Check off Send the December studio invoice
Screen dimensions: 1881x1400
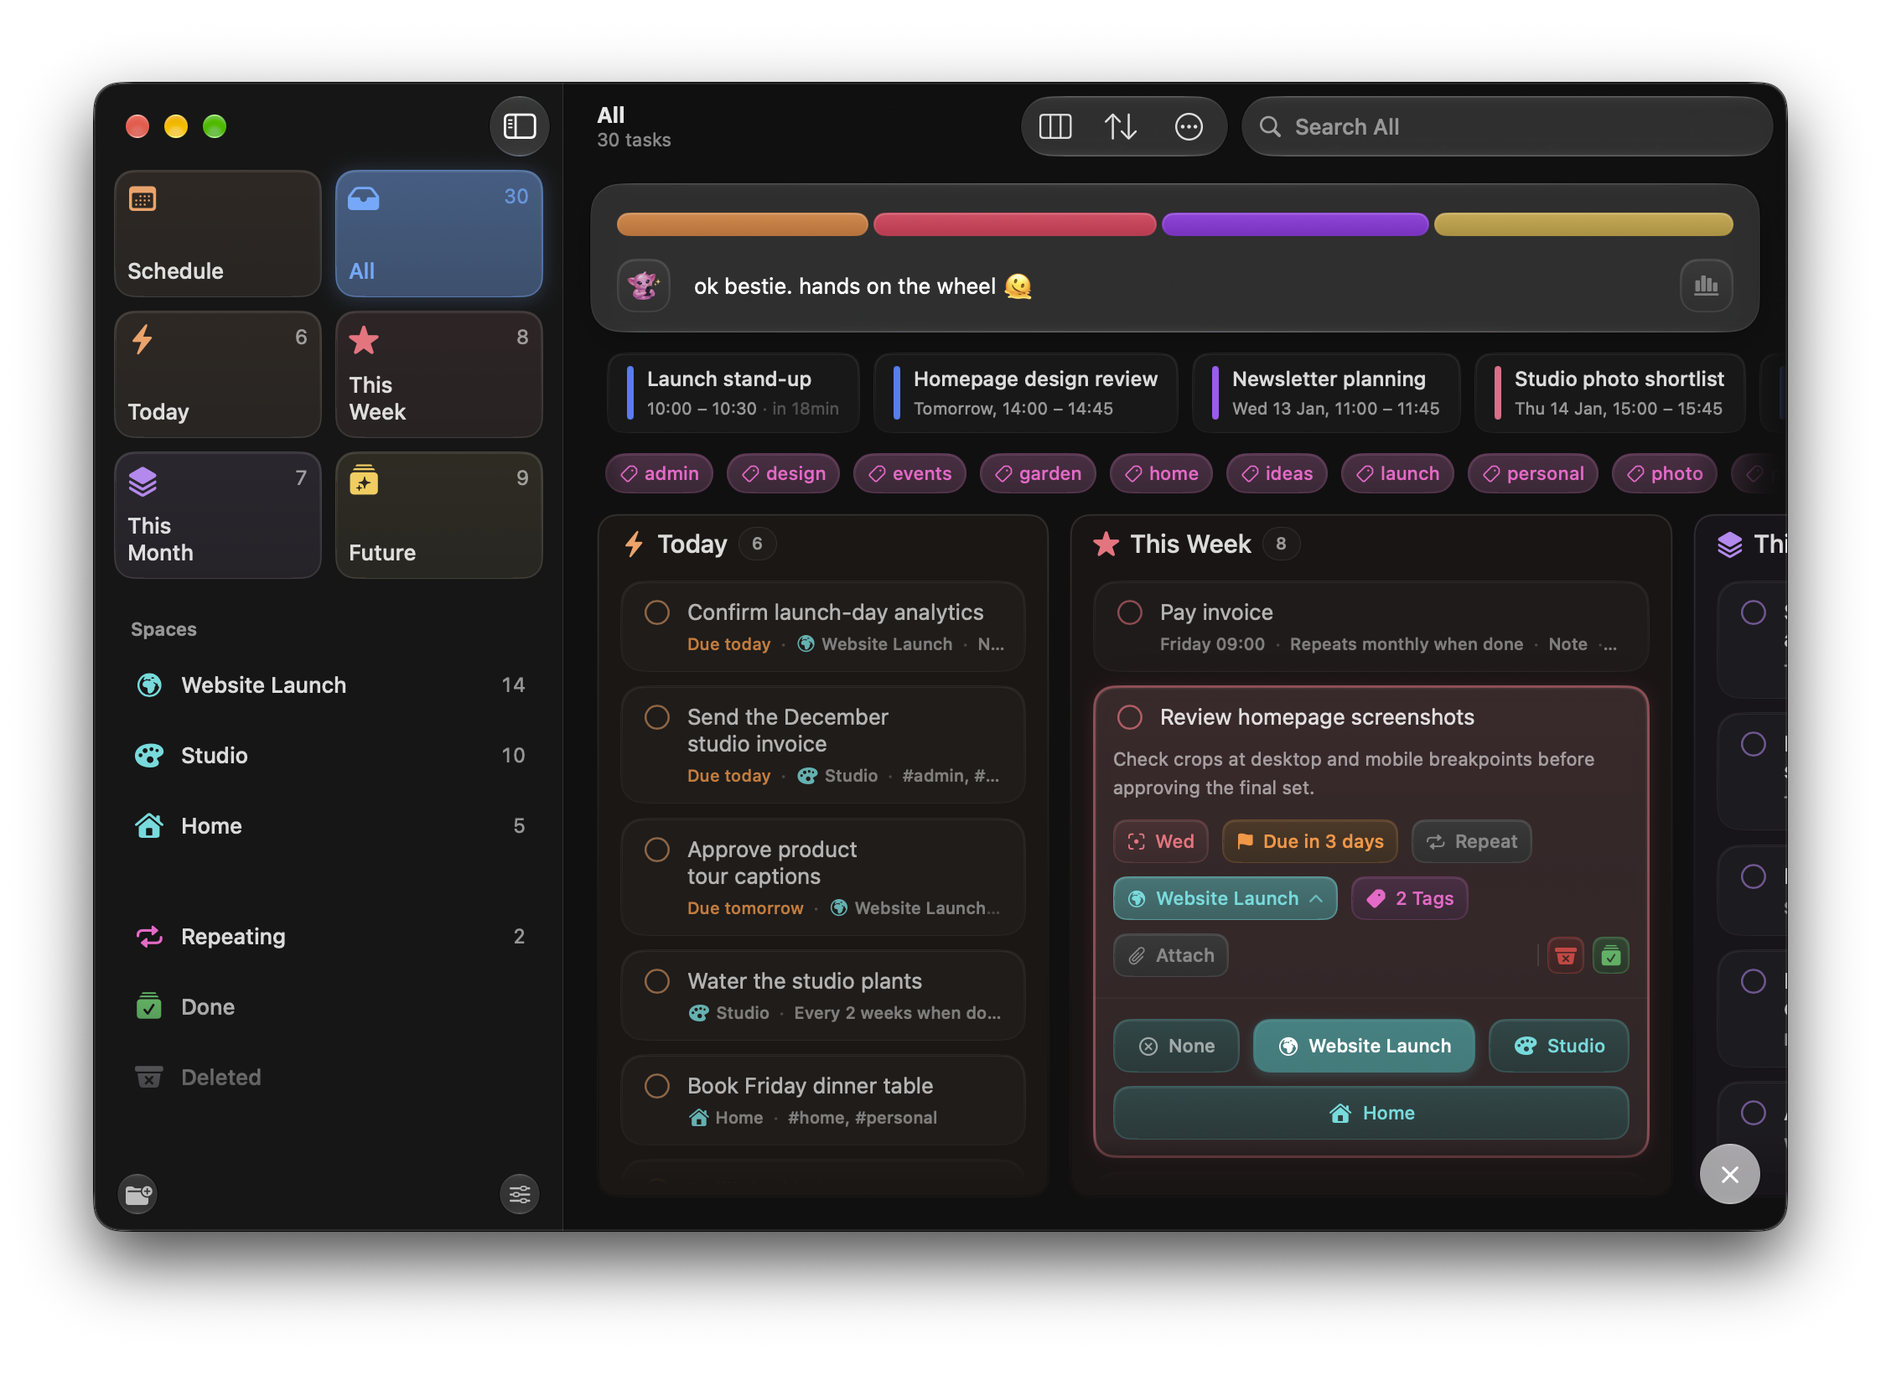[x=657, y=717]
